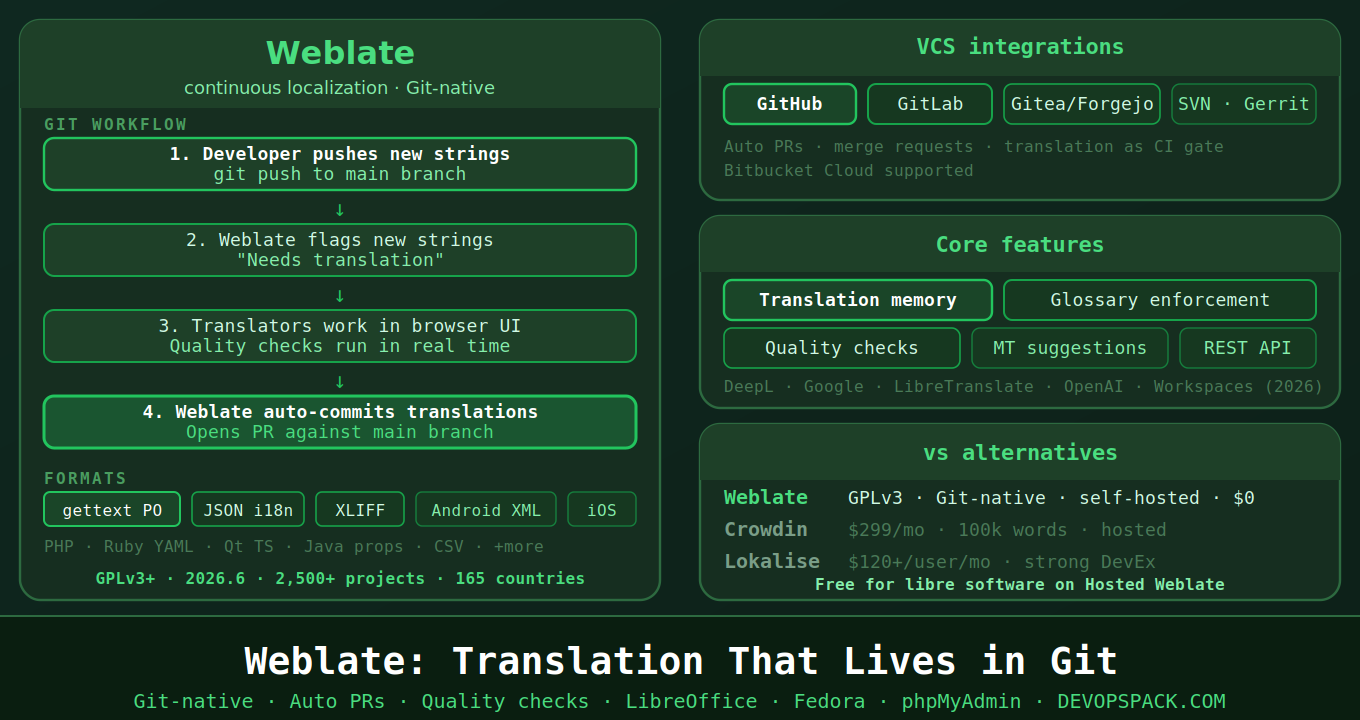Click the Crowdin comparison row
This screenshot has height=720, width=1360.
point(945,530)
